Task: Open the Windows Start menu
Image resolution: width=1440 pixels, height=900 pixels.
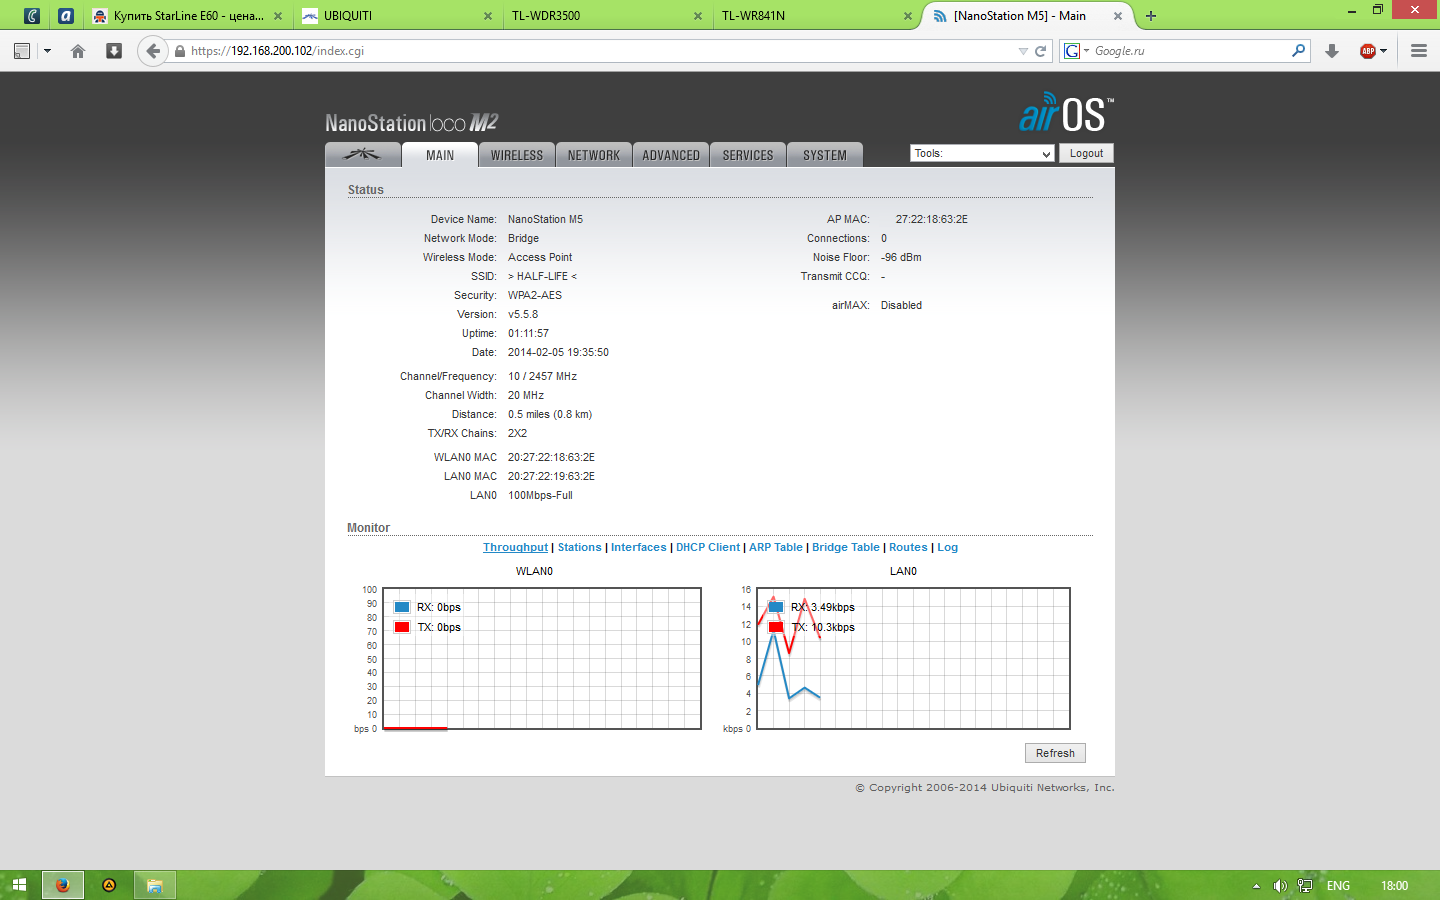Action: [19, 885]
